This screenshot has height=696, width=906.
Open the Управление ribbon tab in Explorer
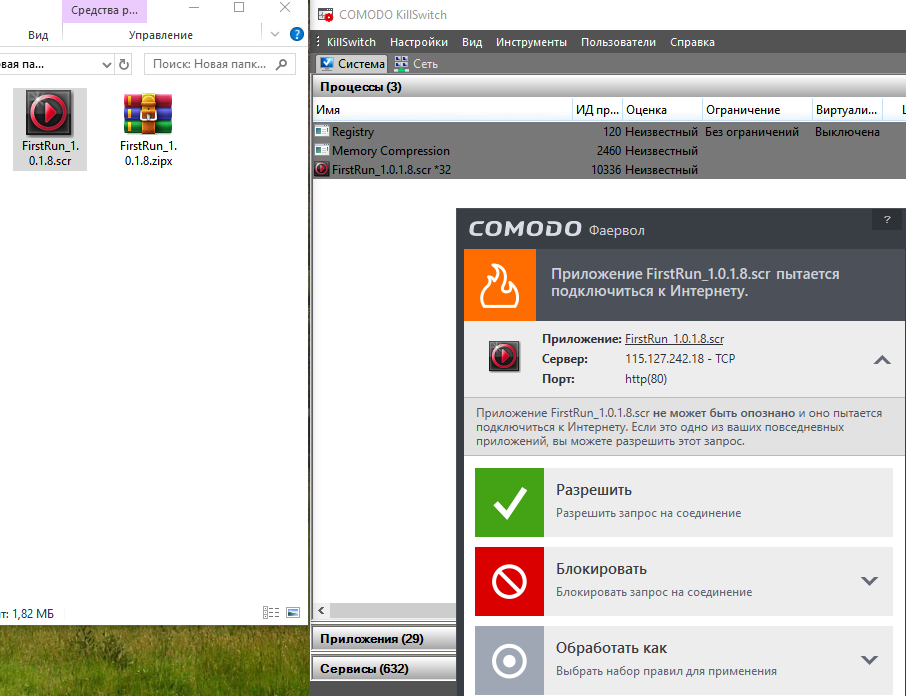(161, 35)
